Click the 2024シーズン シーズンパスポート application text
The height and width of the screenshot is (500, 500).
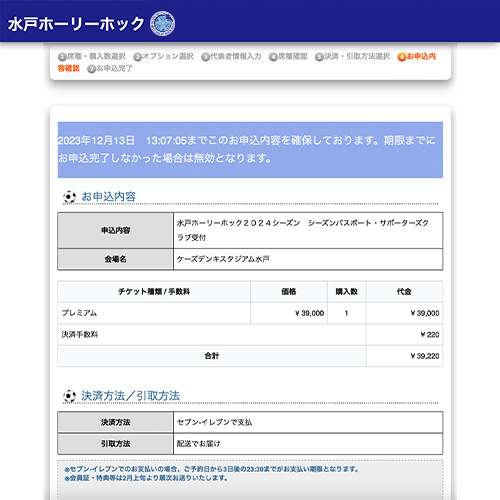point(303,230)
